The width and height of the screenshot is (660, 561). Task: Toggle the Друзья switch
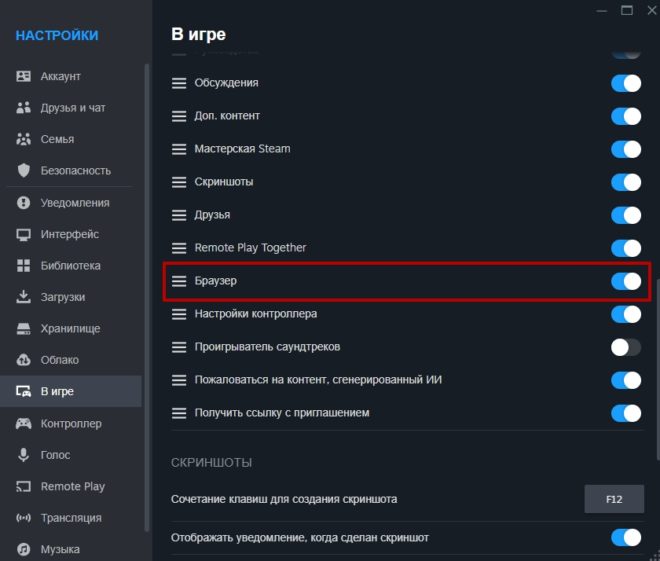tap(626, 215)
